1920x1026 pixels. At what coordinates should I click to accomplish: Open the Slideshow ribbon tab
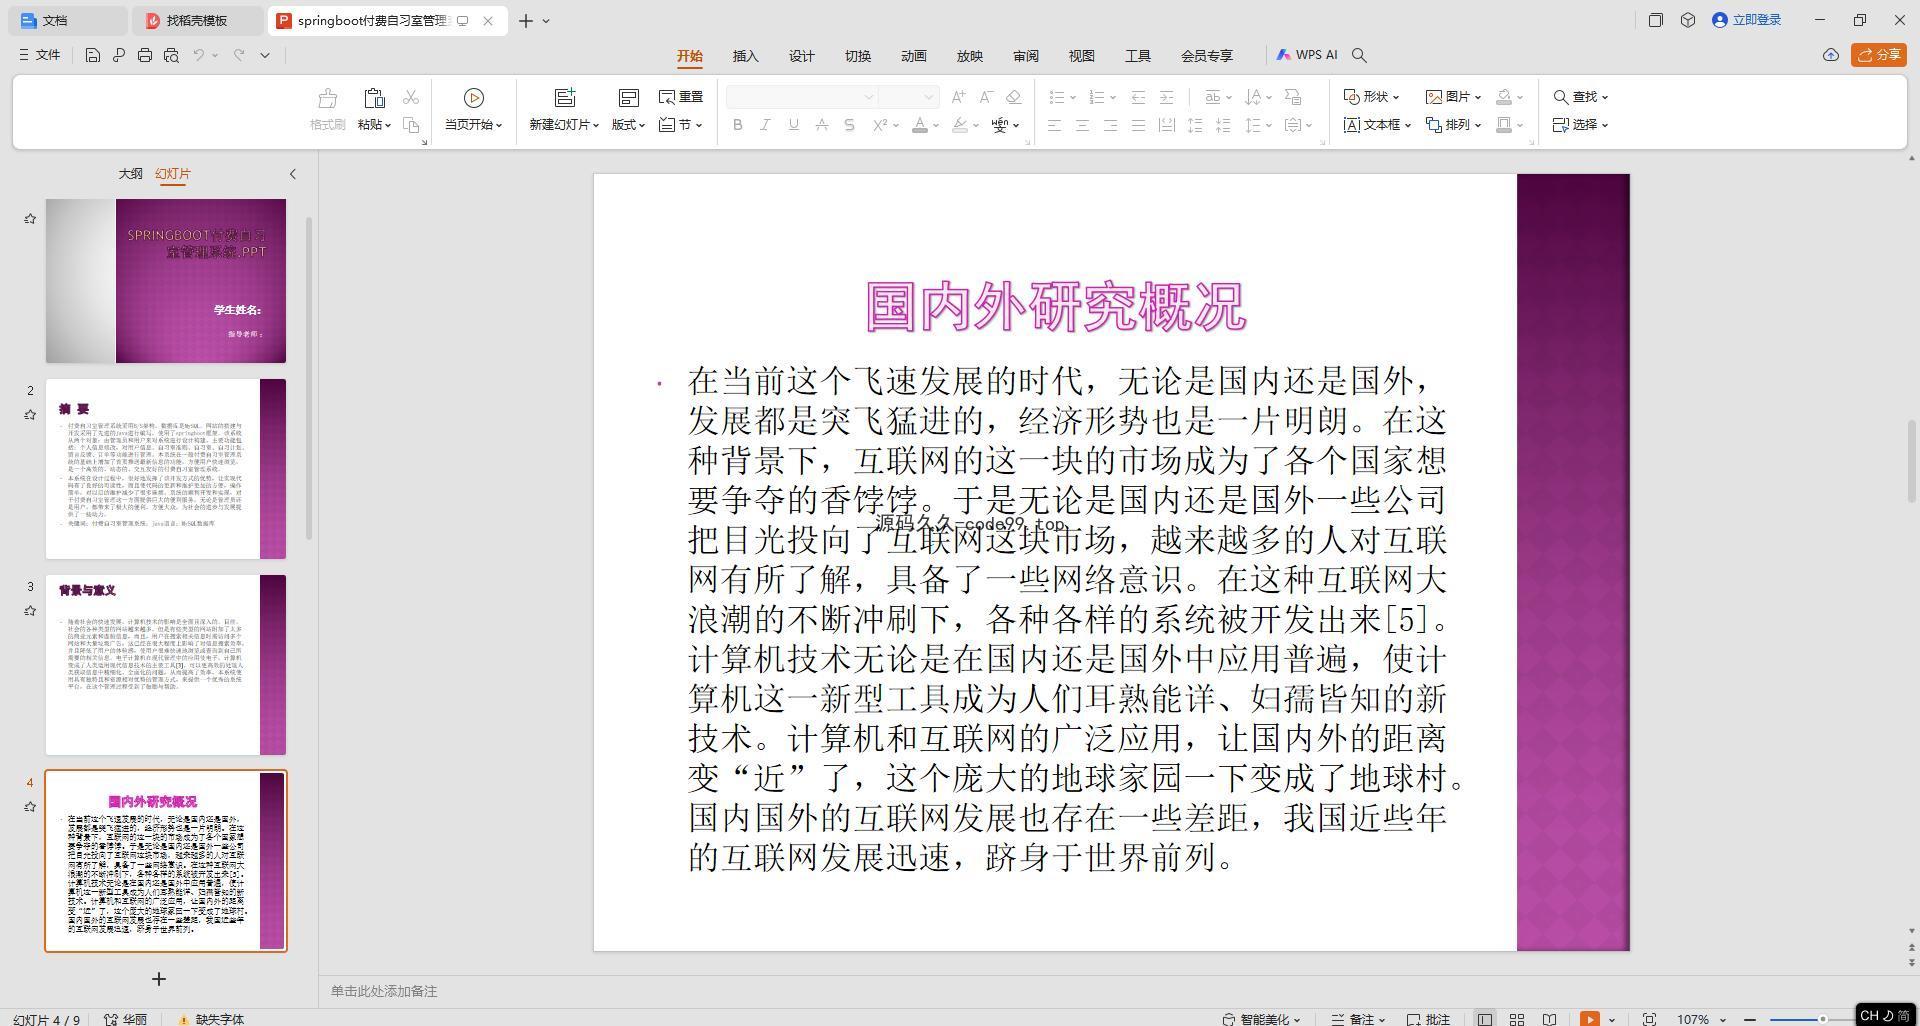click(x=969, y=56)
